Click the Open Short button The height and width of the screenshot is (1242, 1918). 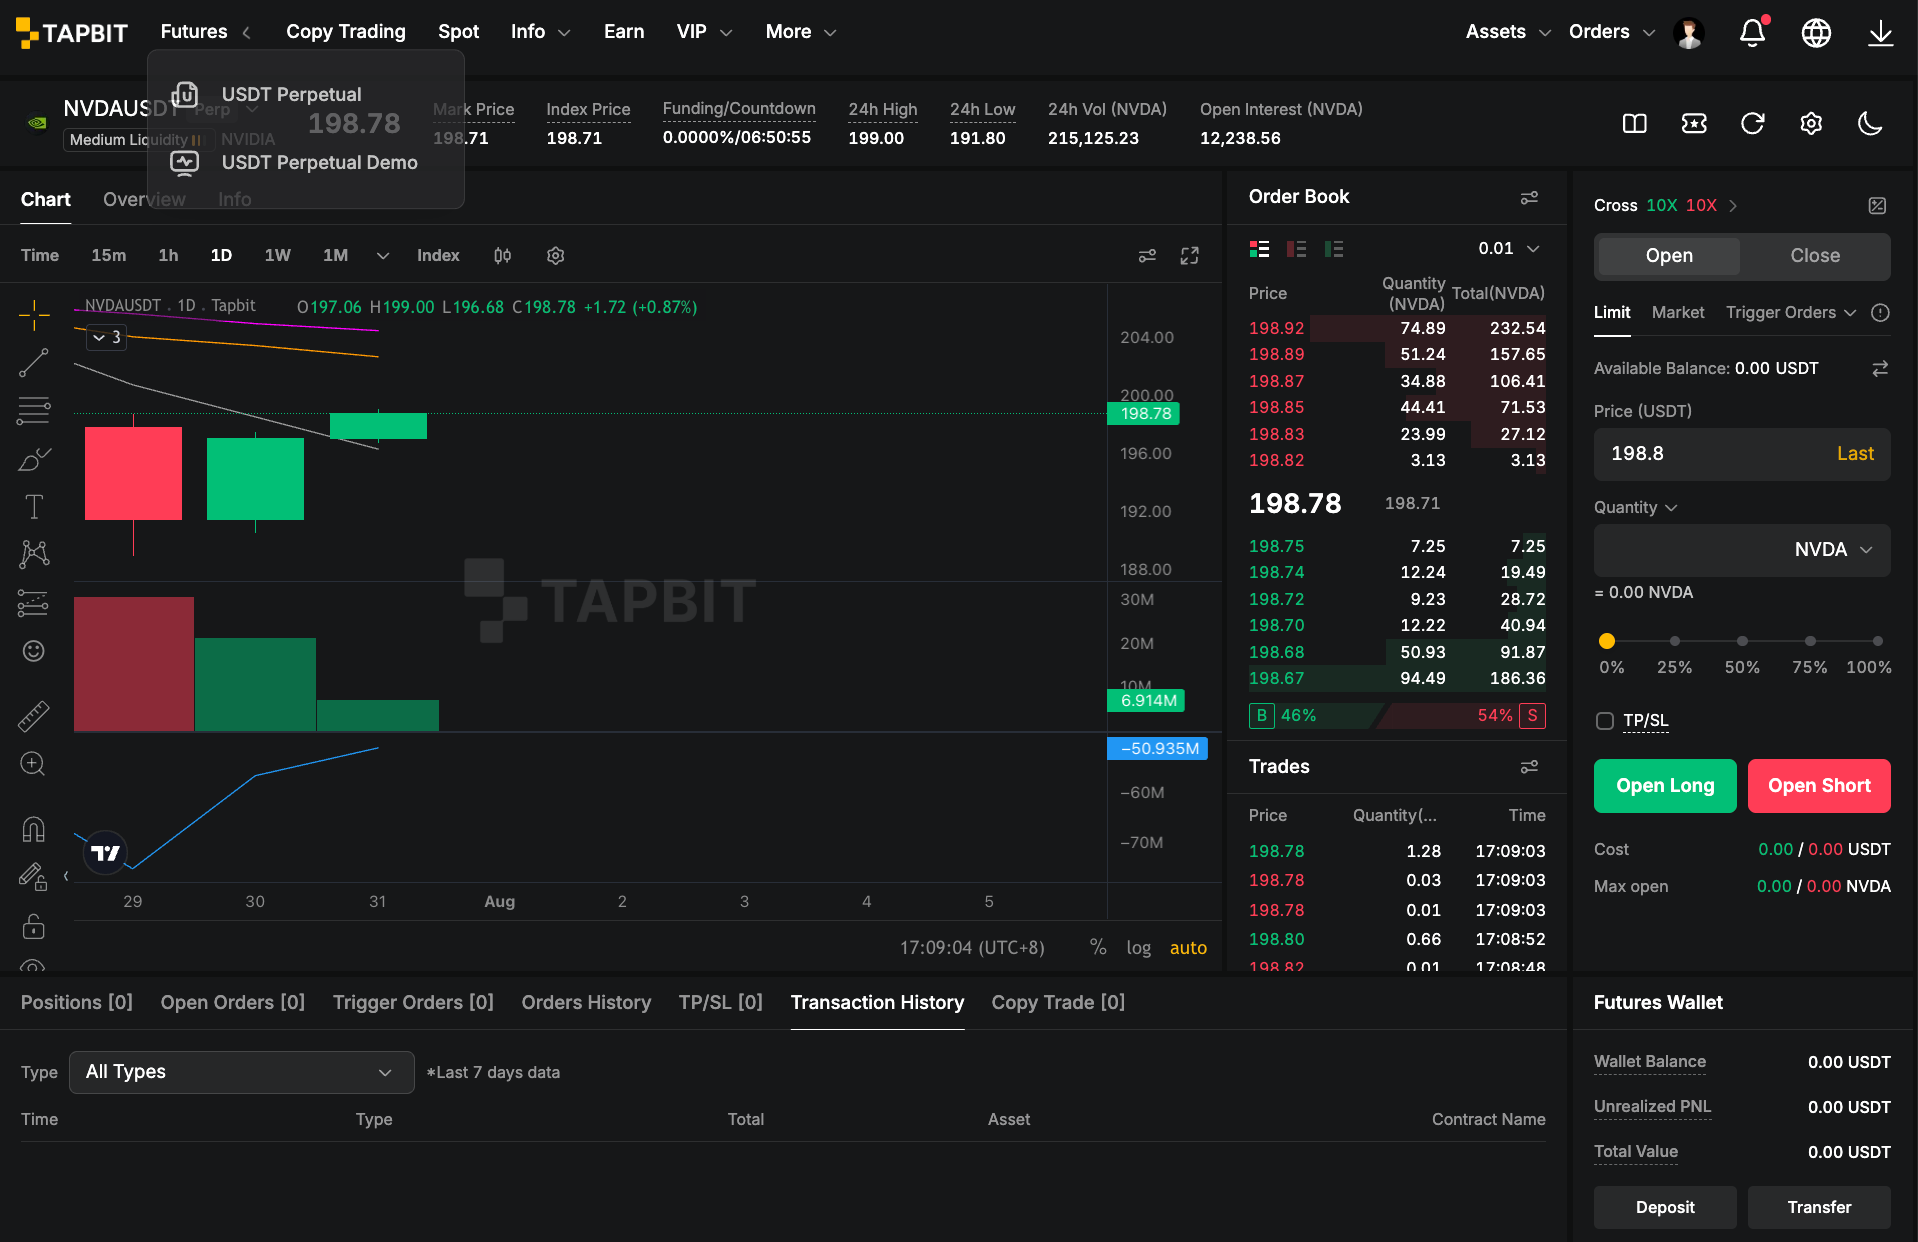pyautogui.click(x=1819, y=786)
